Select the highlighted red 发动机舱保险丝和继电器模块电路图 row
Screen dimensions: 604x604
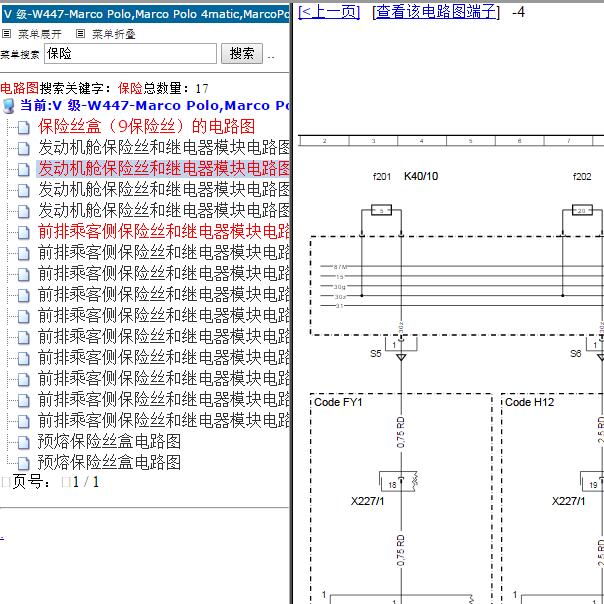tap(163, 168)
